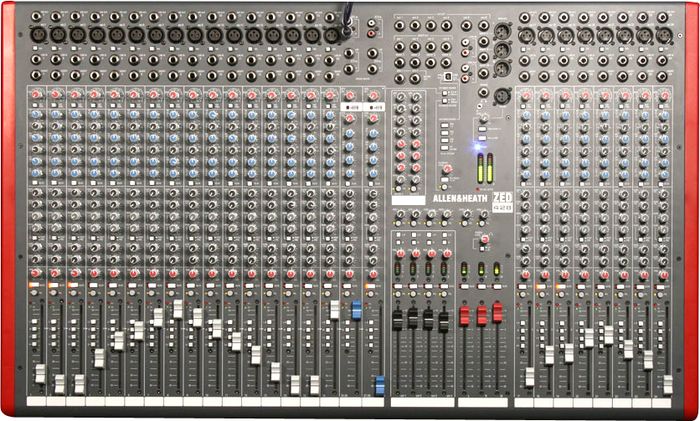Click the headphone jack left of lamp socket
This screenshot has height=421, width=700.
[483, 92]
